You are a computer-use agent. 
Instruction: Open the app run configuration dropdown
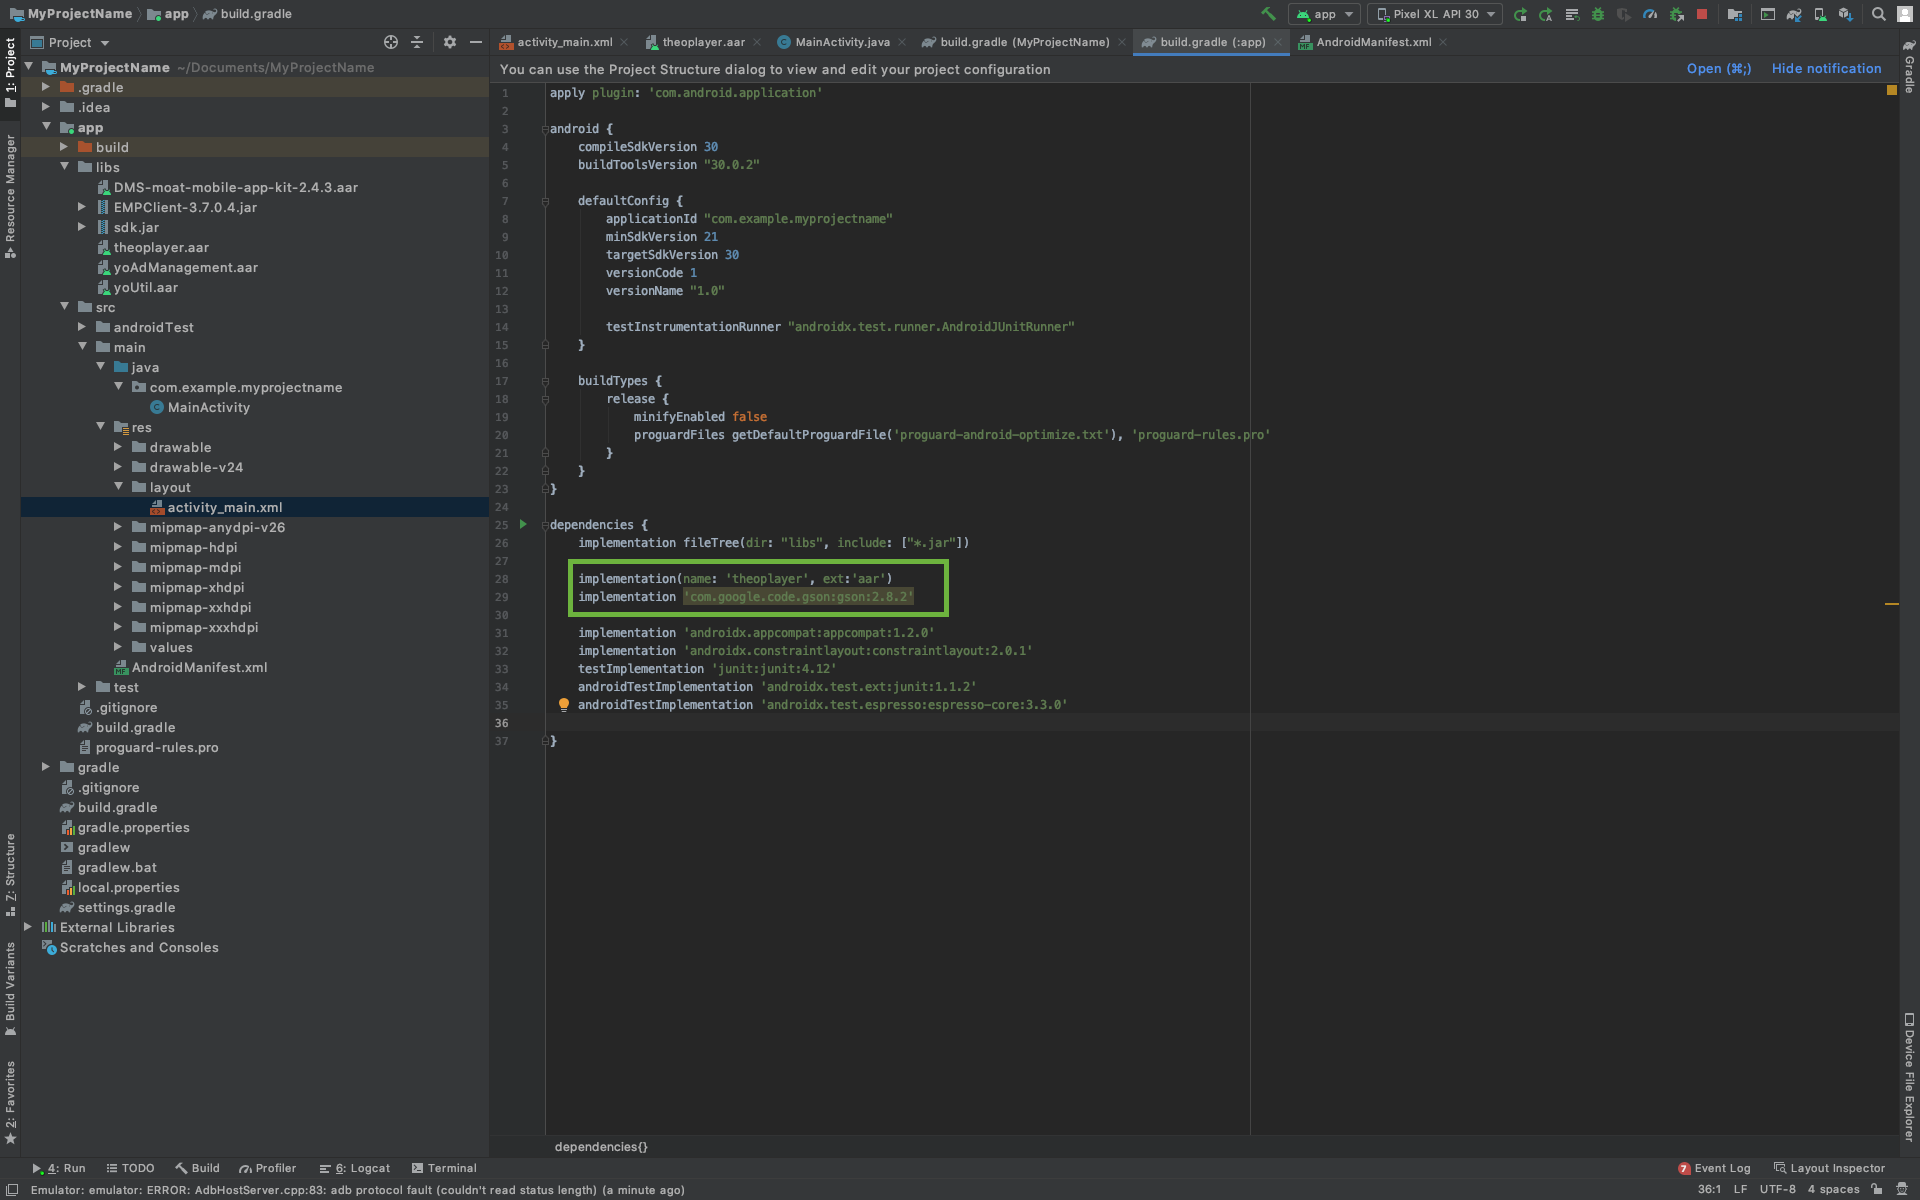1325,14
